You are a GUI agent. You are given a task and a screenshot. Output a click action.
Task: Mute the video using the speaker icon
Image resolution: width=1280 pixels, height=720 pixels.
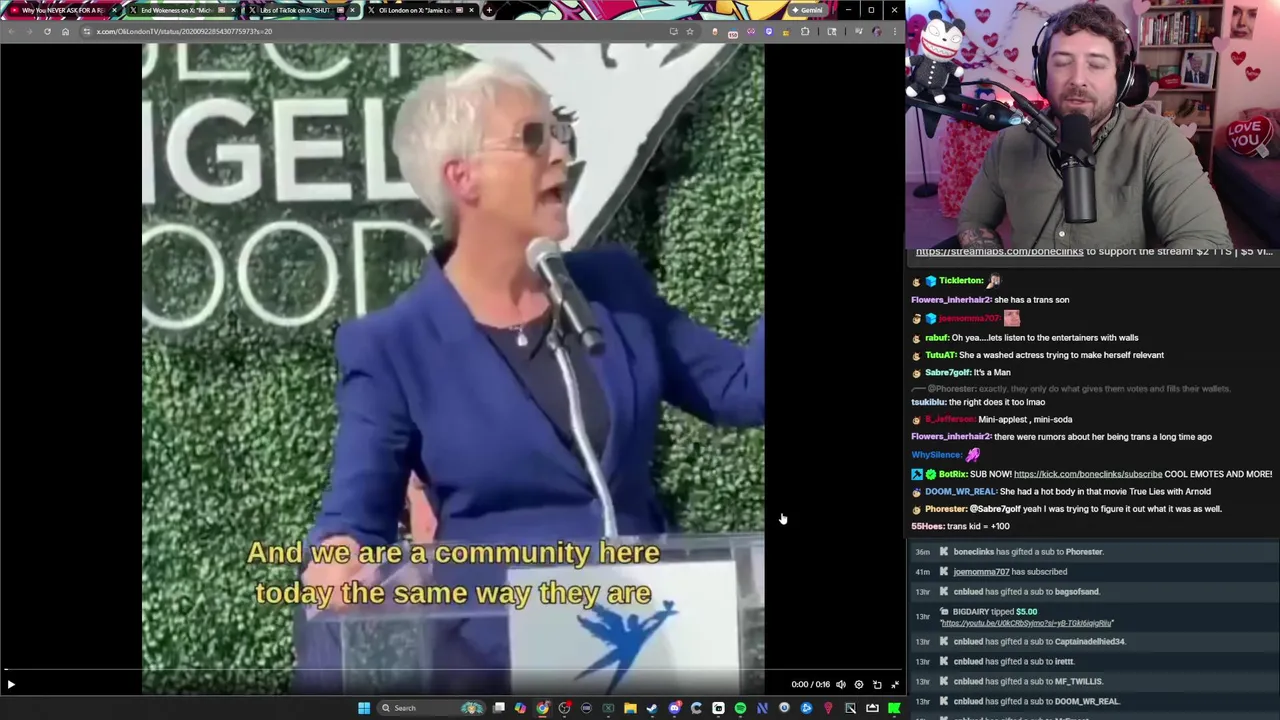(x=841, y=685)
